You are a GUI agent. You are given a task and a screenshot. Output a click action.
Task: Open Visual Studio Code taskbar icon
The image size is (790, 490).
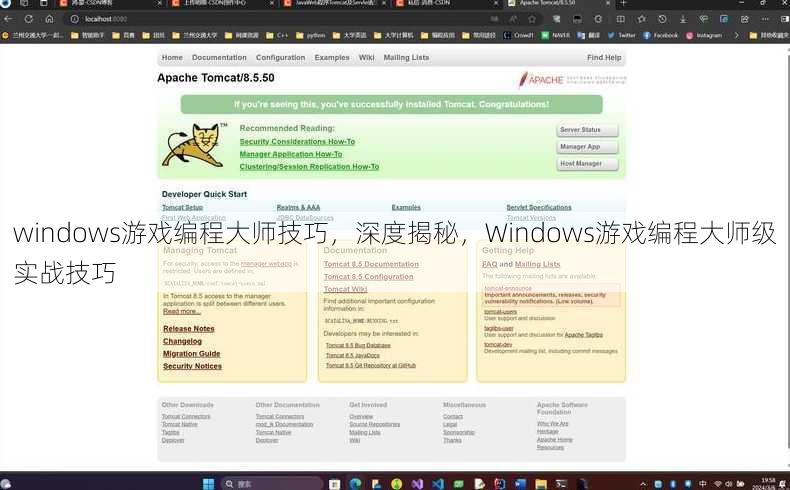438,484
